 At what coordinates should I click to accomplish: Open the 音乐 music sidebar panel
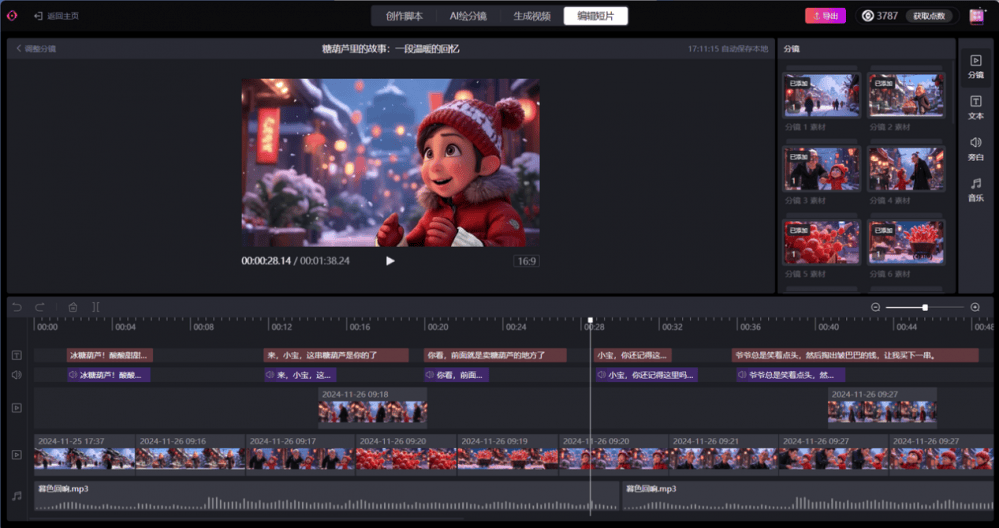pos(975,190)
